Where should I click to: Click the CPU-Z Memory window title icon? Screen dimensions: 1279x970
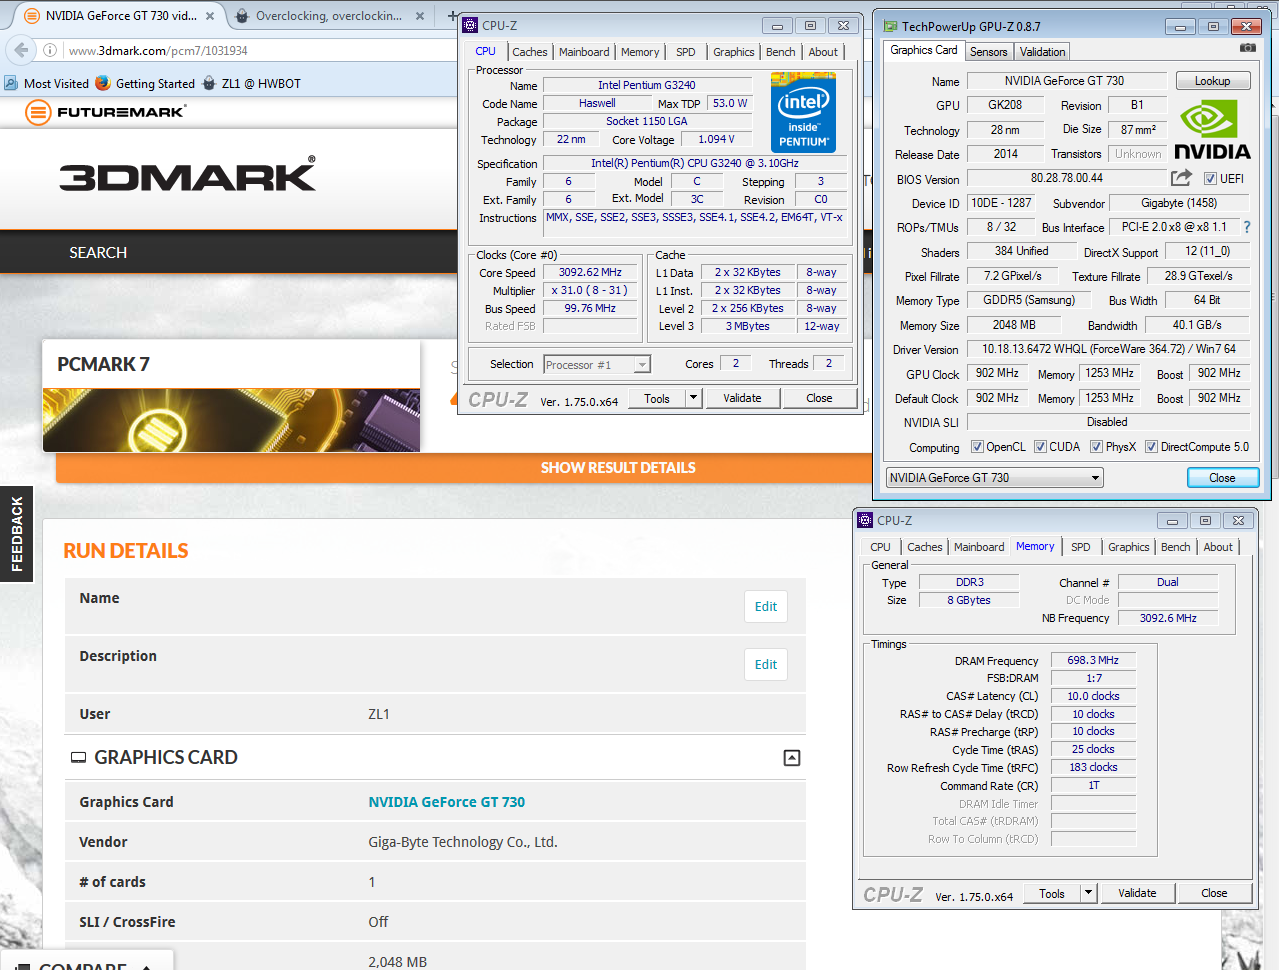click(x=865, y=520)
